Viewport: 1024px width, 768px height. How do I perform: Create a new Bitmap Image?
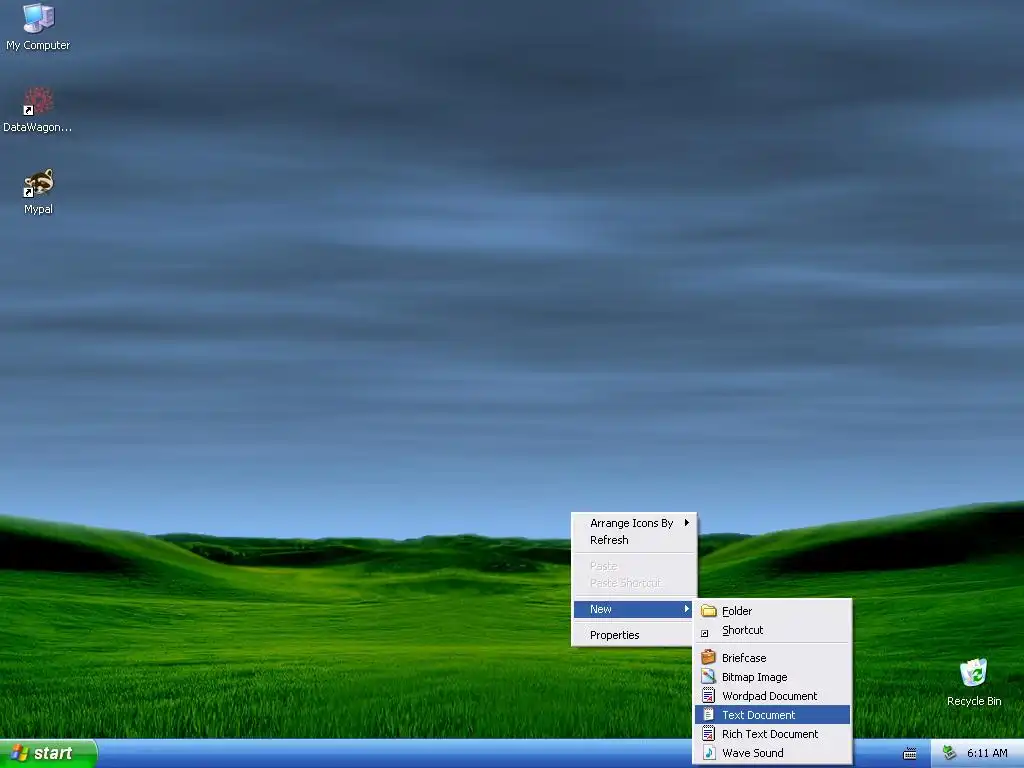coord(773,677)
